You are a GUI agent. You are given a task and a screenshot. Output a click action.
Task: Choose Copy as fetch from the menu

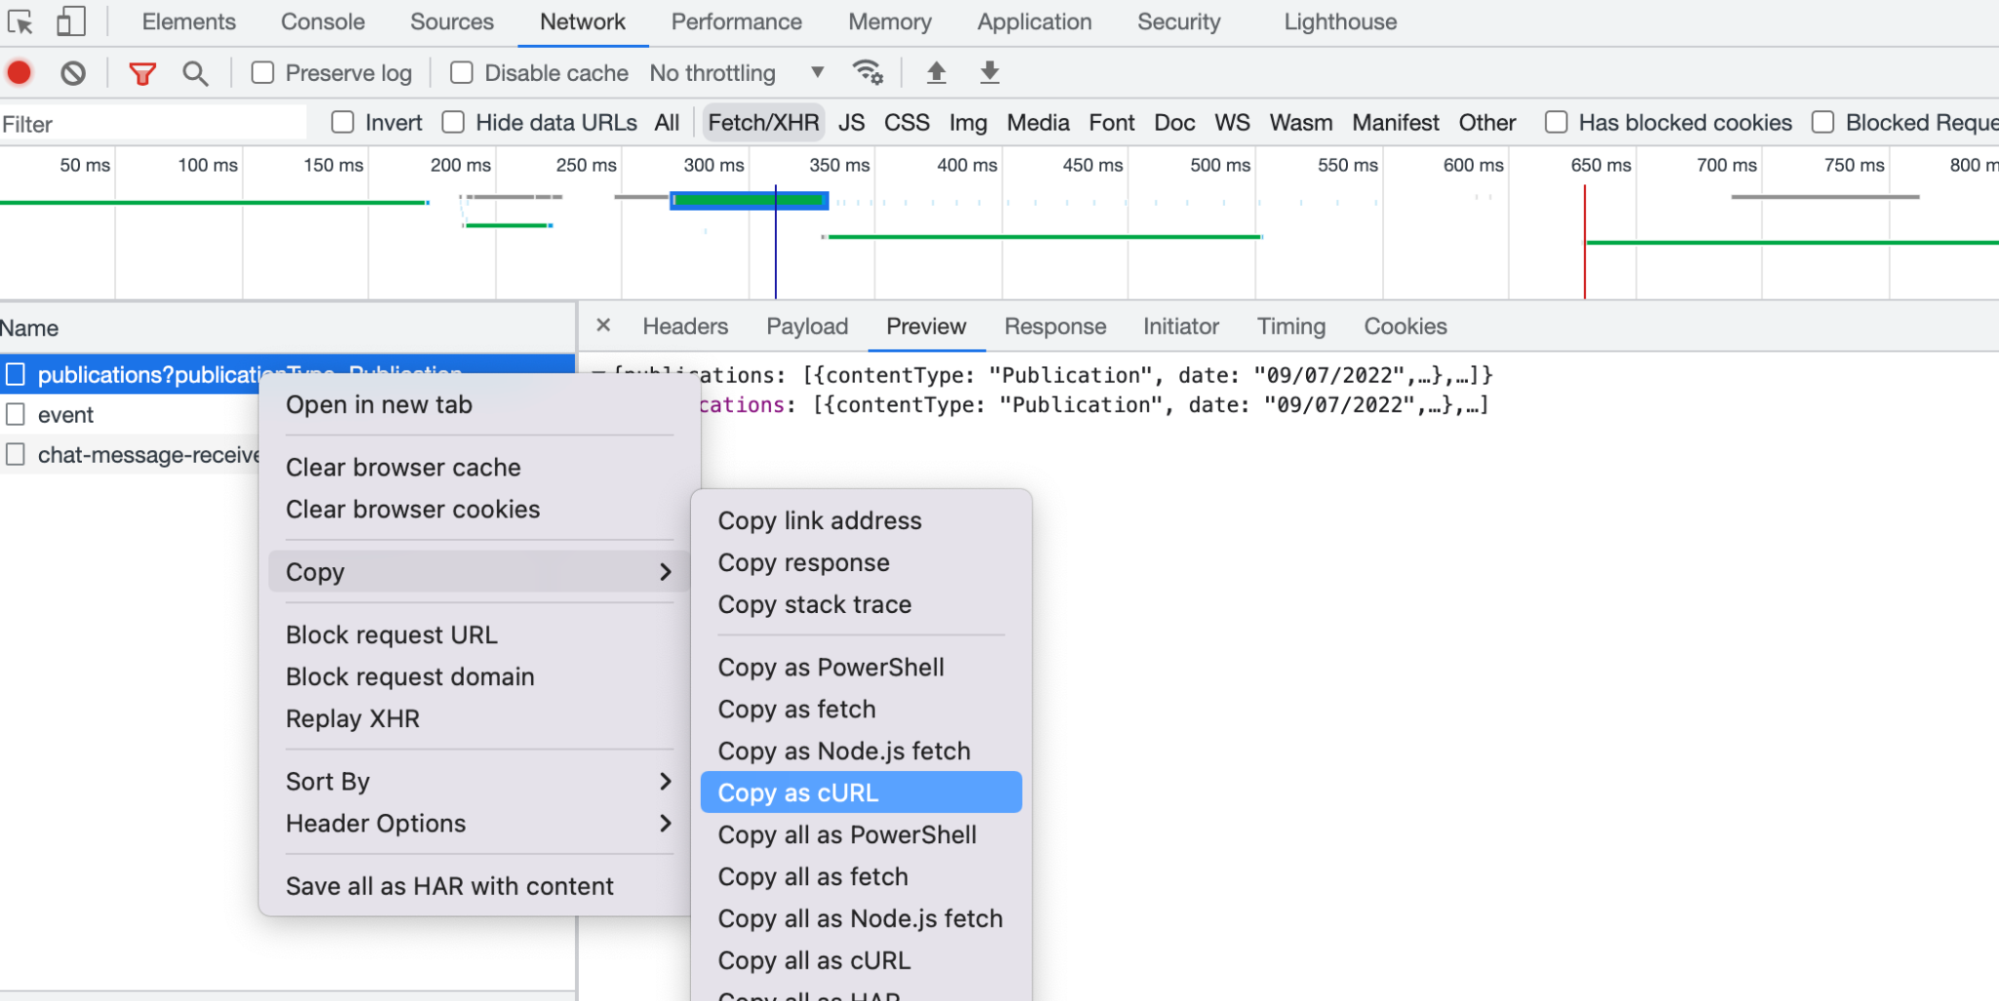click(796, 708)
